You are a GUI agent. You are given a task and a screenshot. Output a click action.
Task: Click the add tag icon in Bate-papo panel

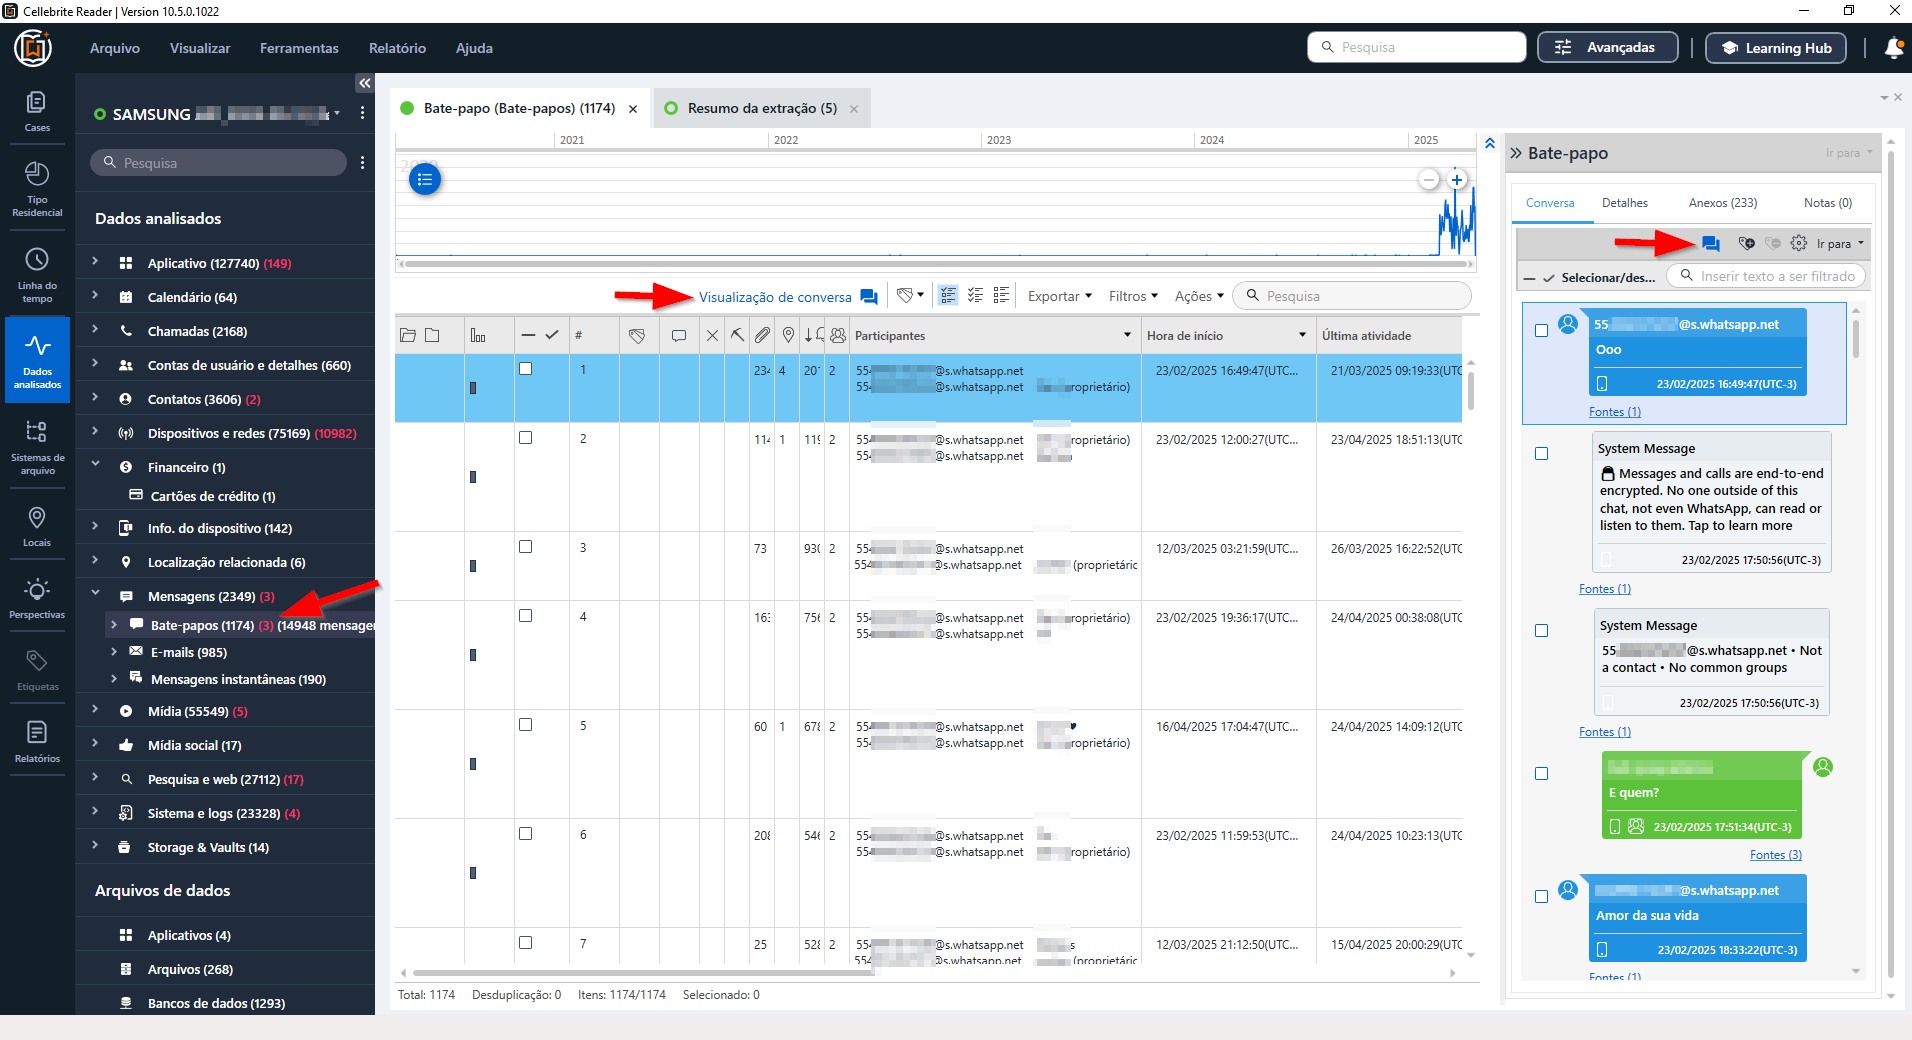pos(1747,243)
